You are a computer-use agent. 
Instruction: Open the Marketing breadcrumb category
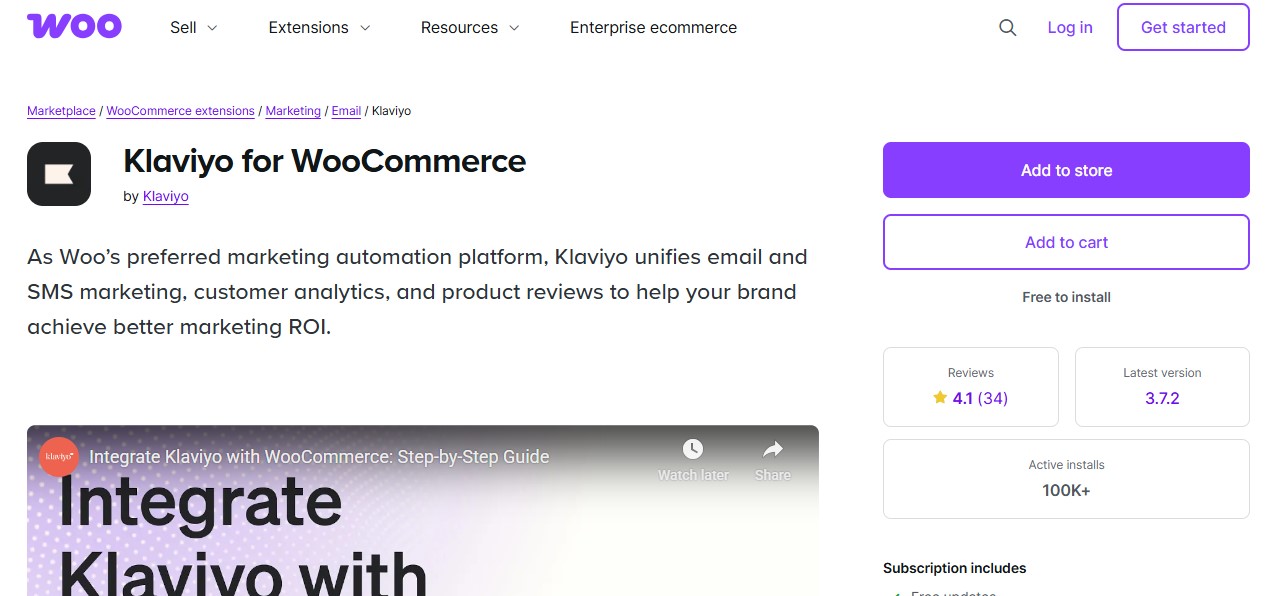[x=292, y=110]
